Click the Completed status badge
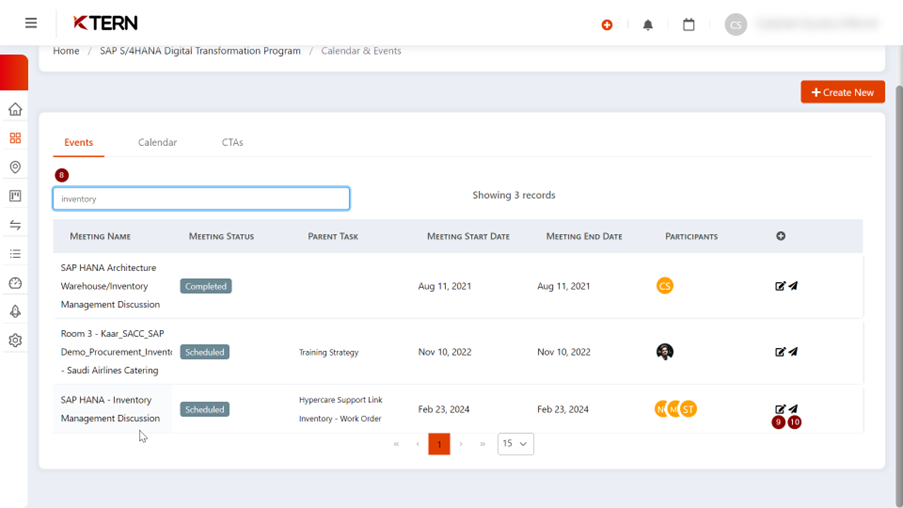Viewport: 903px width, 508px height. (x=206, y=286)
